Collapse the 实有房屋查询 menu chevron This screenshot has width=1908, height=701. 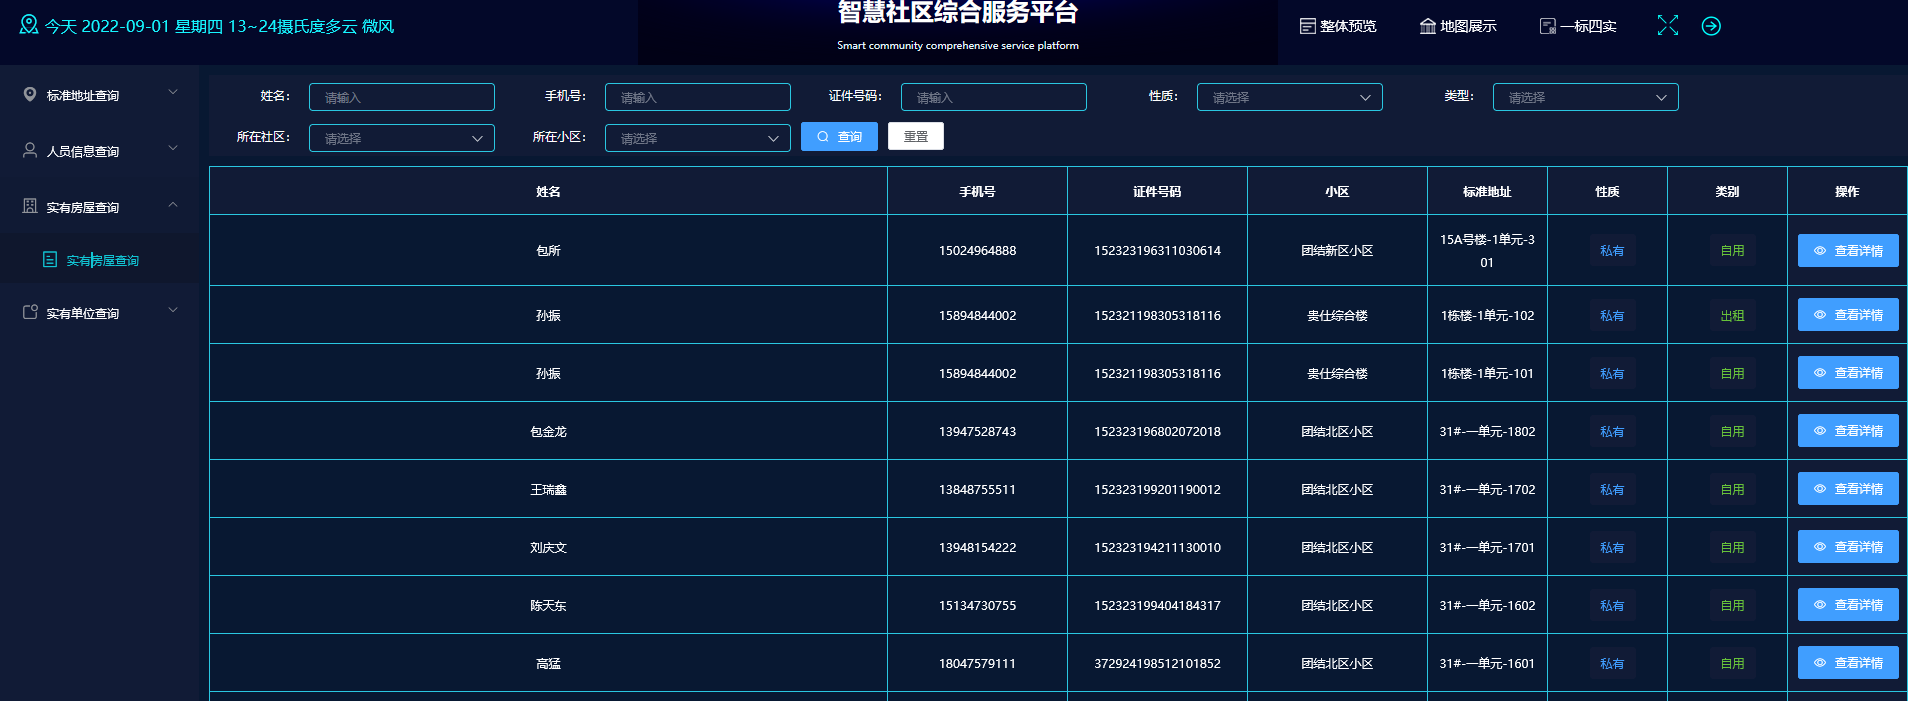point(173,205)
